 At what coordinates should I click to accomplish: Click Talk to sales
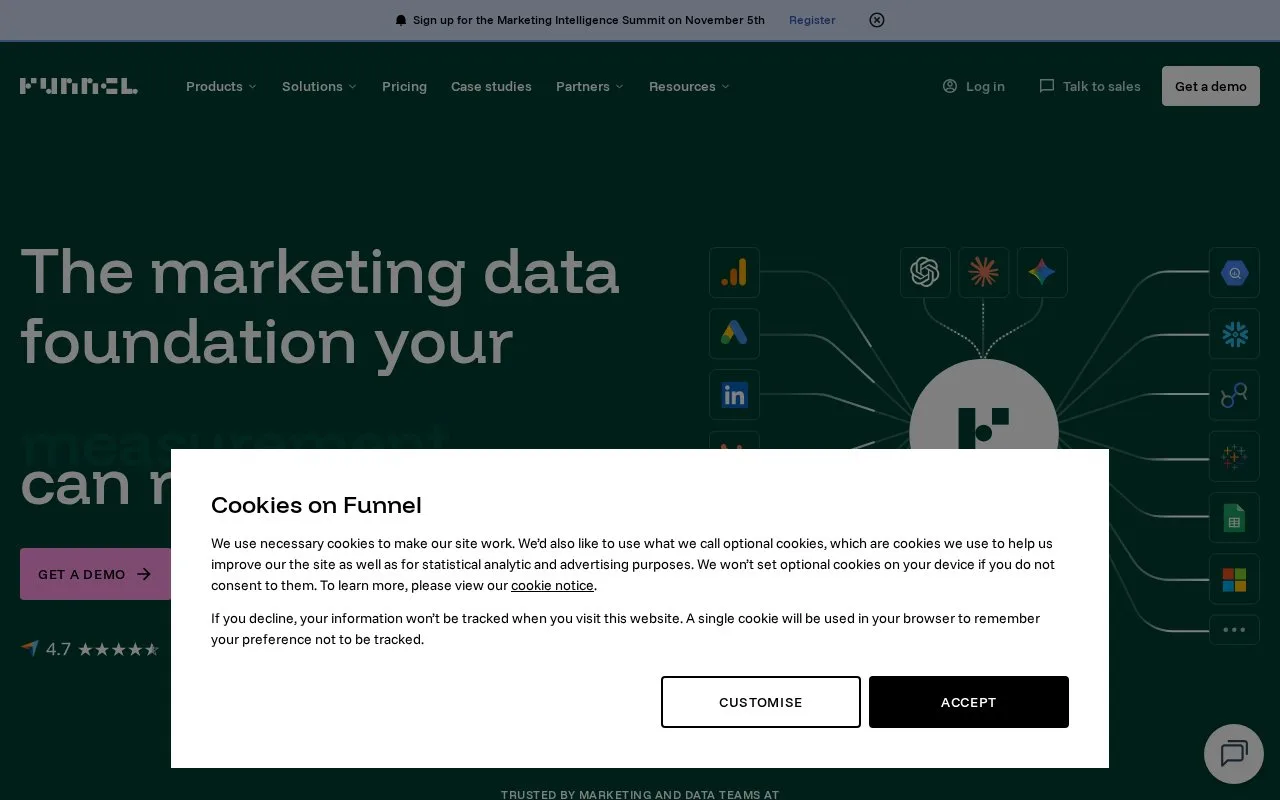point(1090,86)
